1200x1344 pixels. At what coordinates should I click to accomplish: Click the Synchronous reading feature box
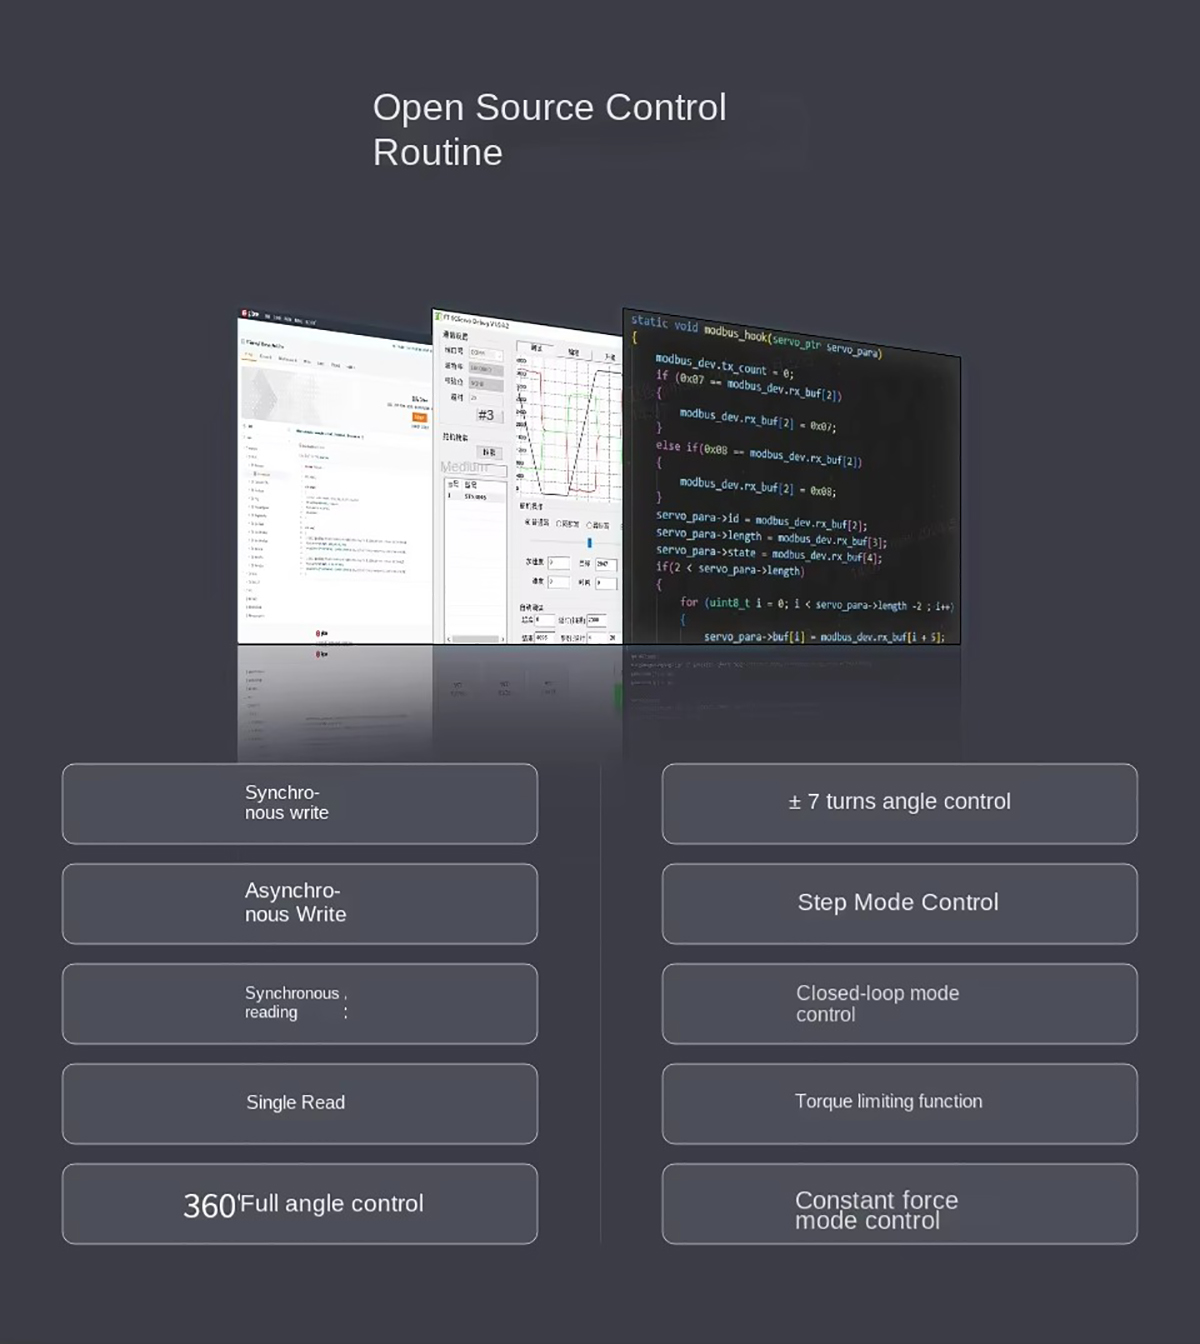pyautogui.click(x=299, y=1003)
